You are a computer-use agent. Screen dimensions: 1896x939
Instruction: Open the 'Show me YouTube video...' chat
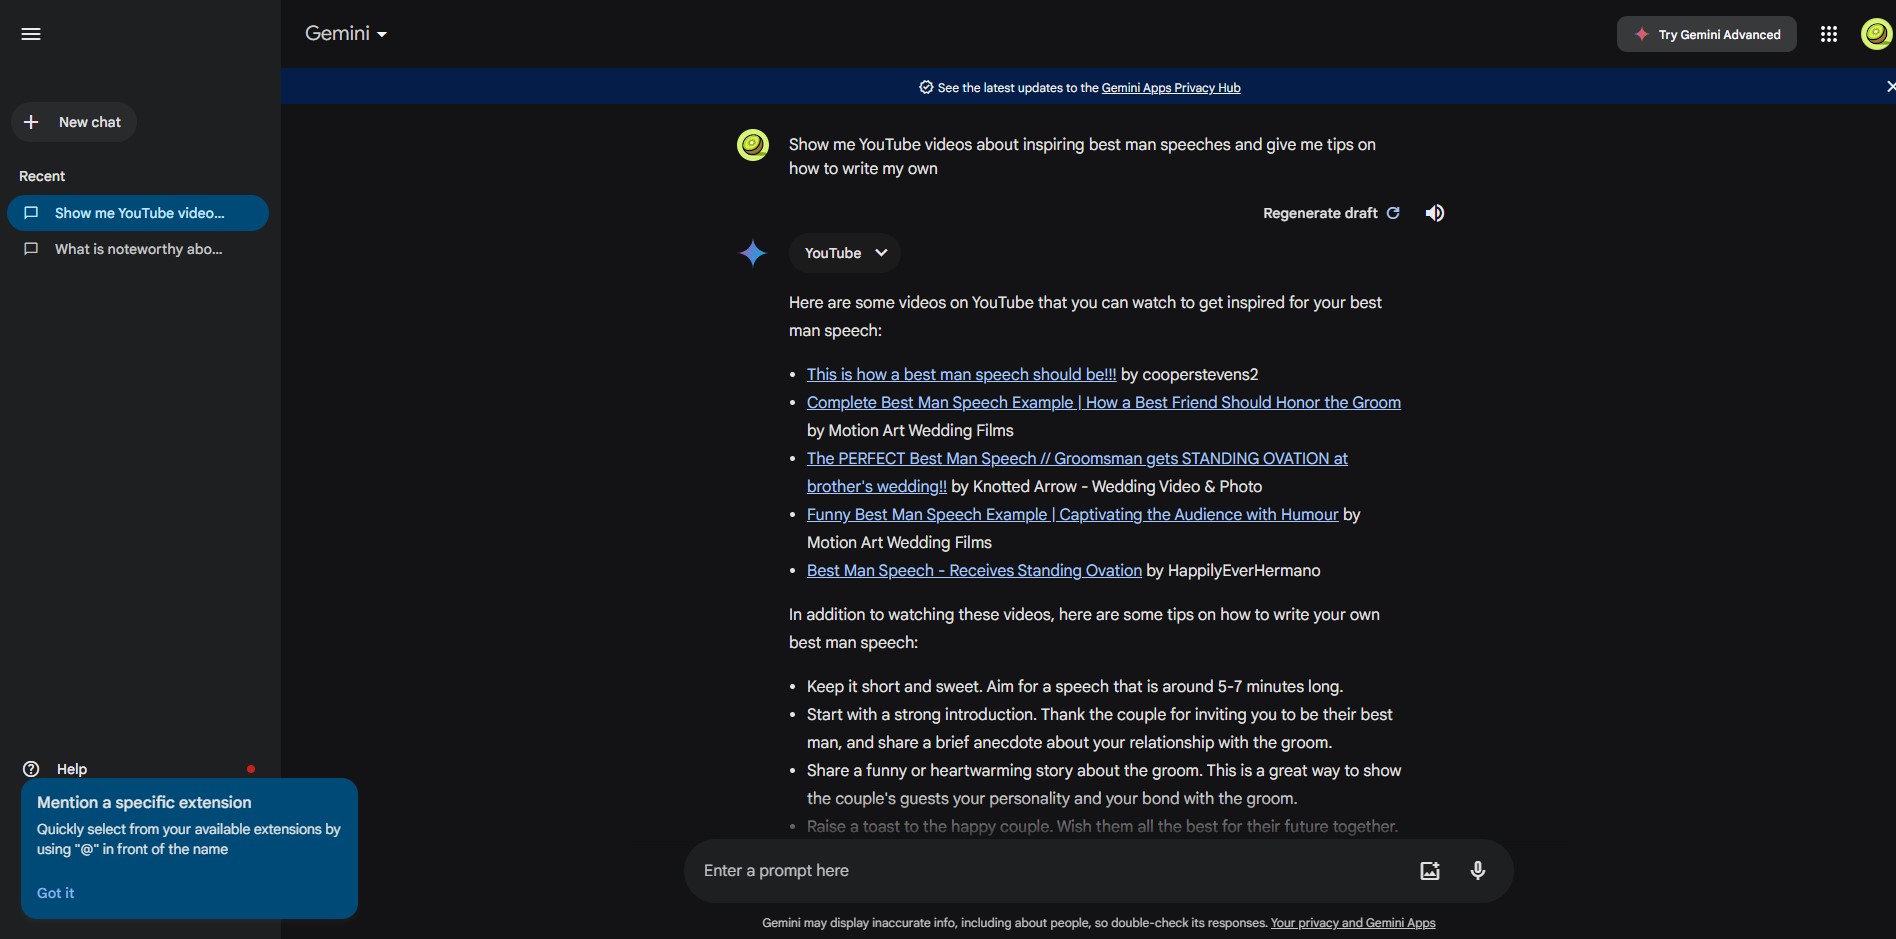[138, 213]
